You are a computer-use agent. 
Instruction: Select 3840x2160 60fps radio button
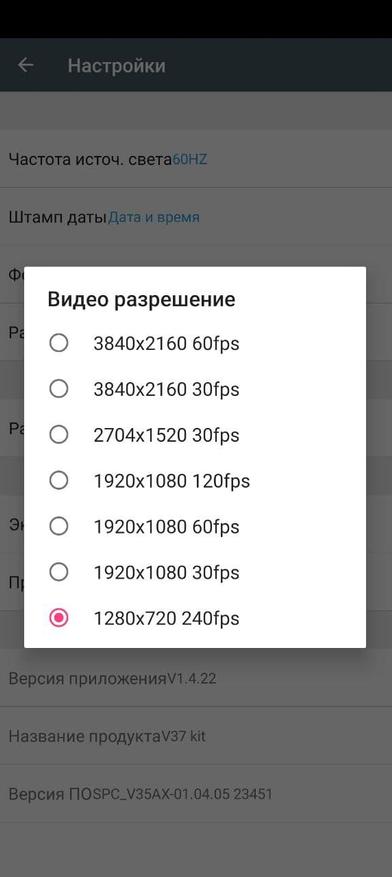(x=59, y=343)
